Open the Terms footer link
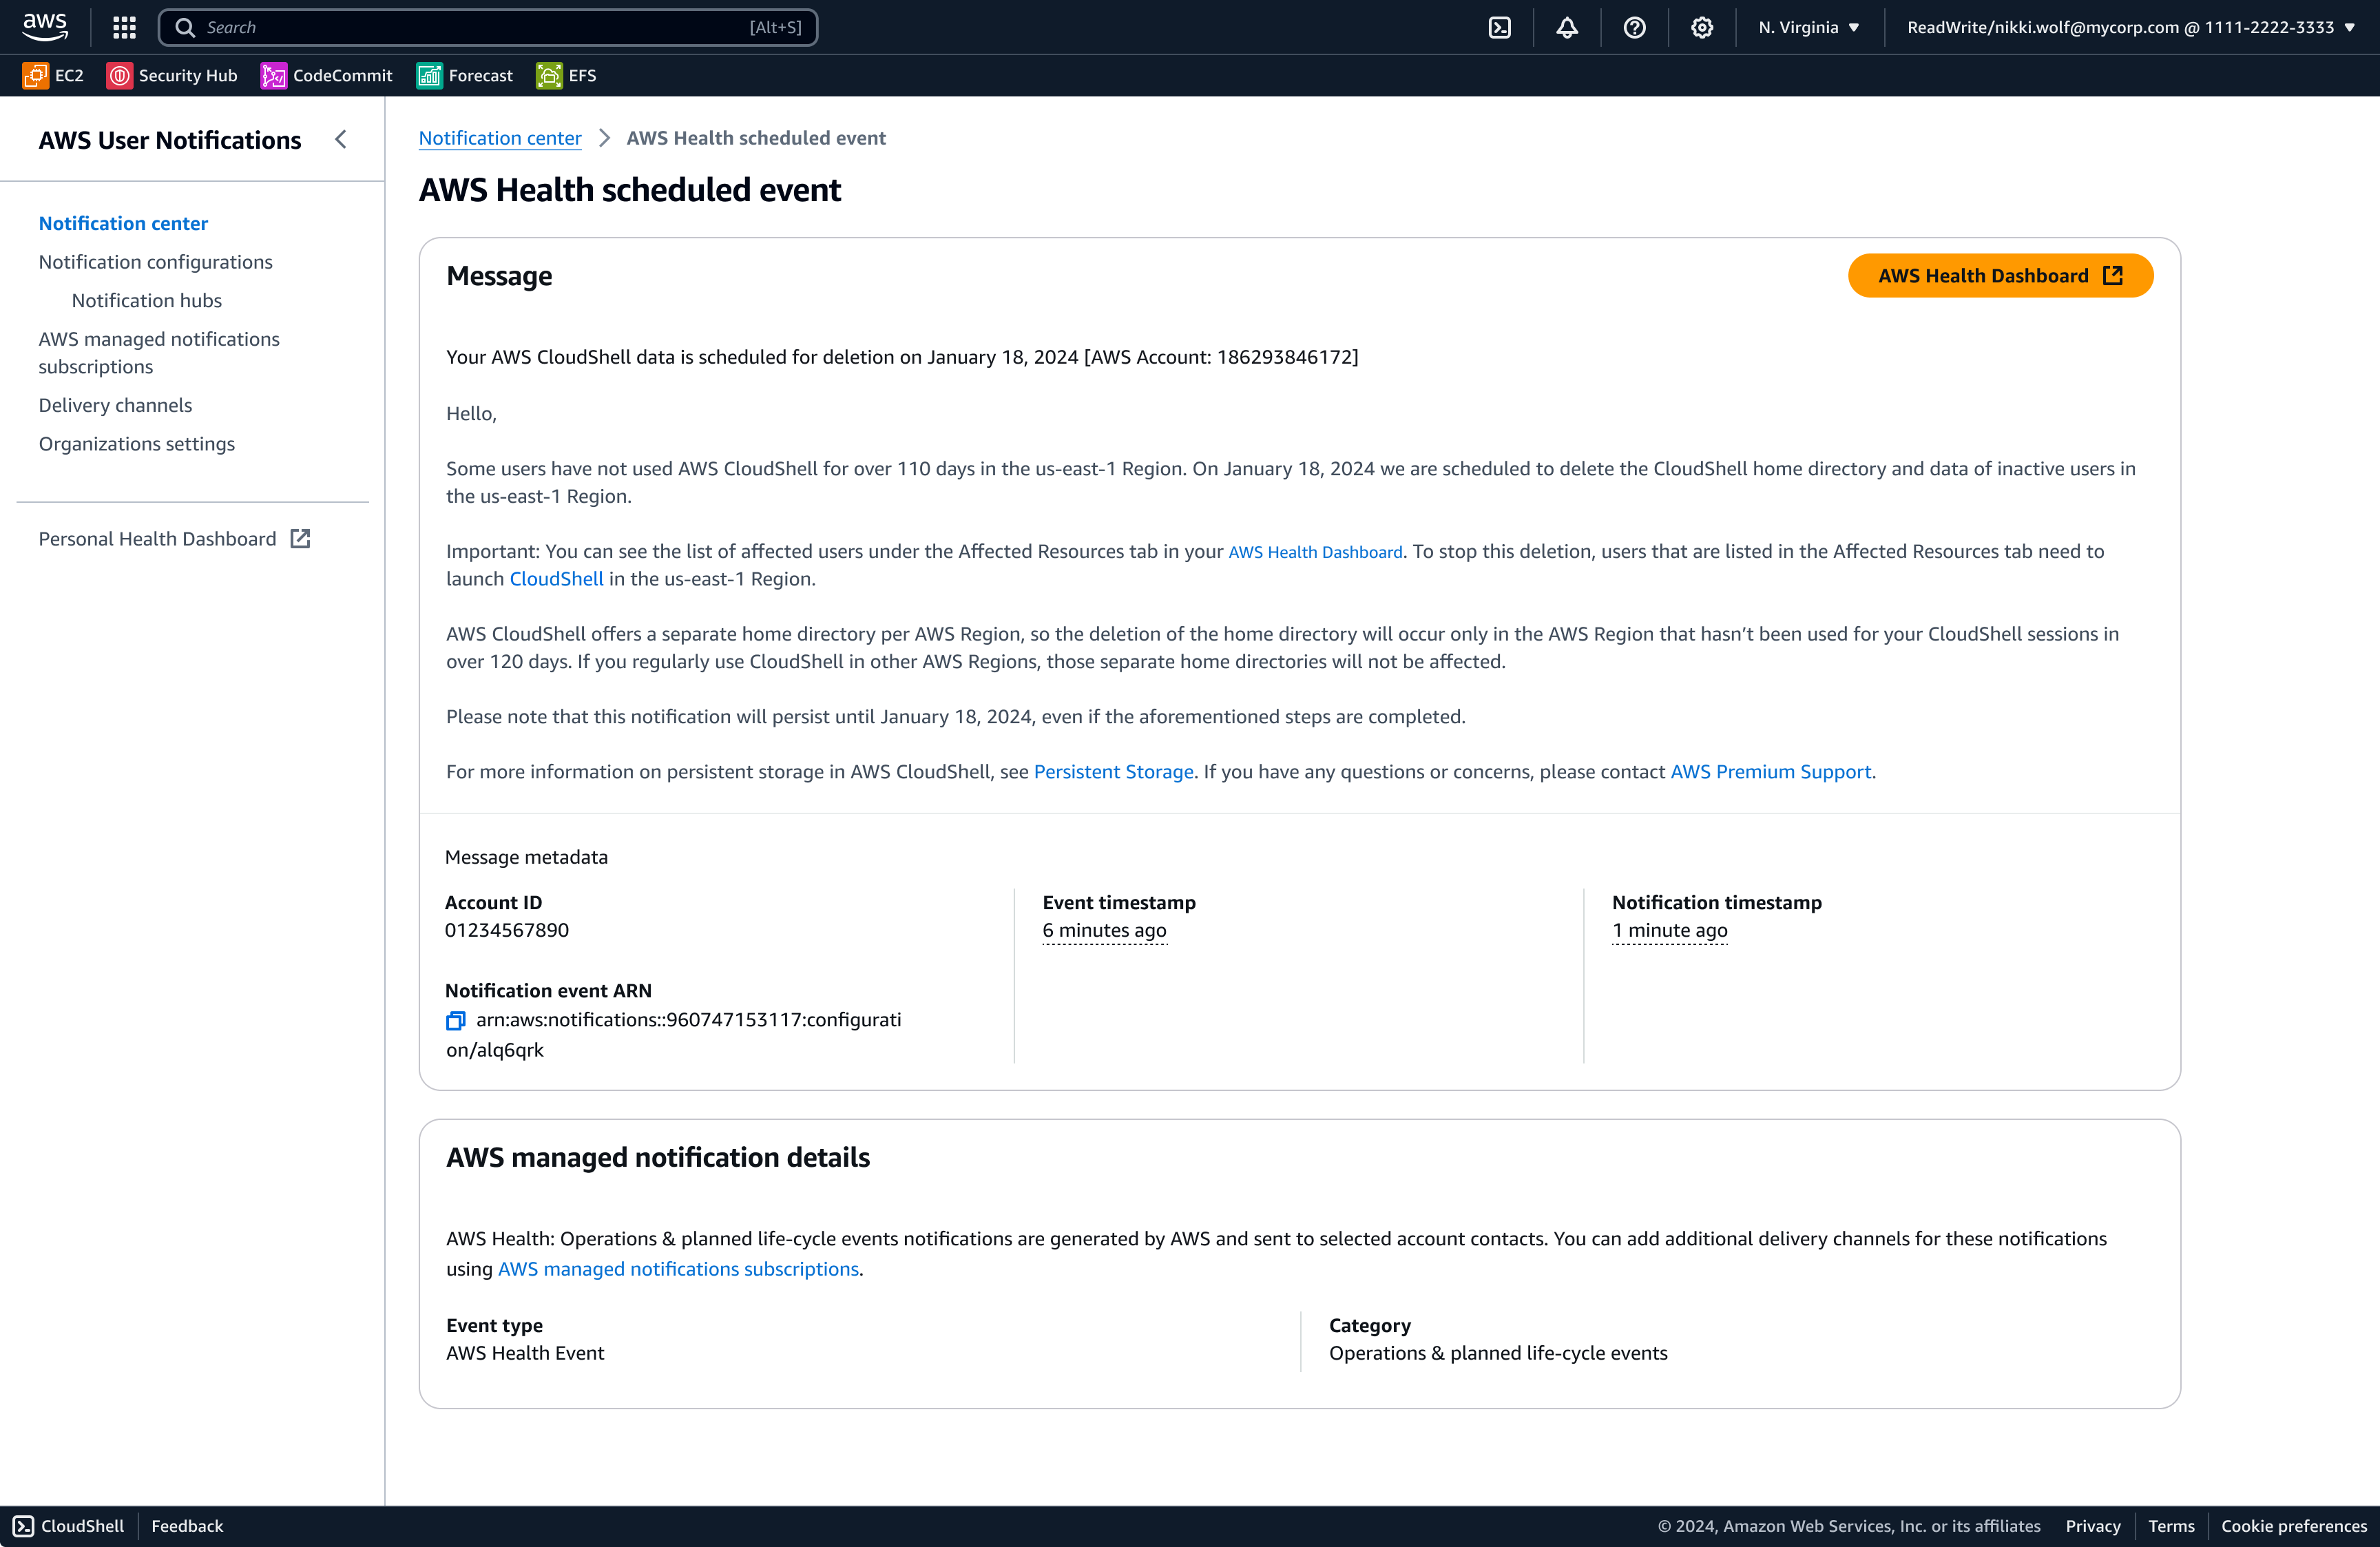 [2171, 1526]
